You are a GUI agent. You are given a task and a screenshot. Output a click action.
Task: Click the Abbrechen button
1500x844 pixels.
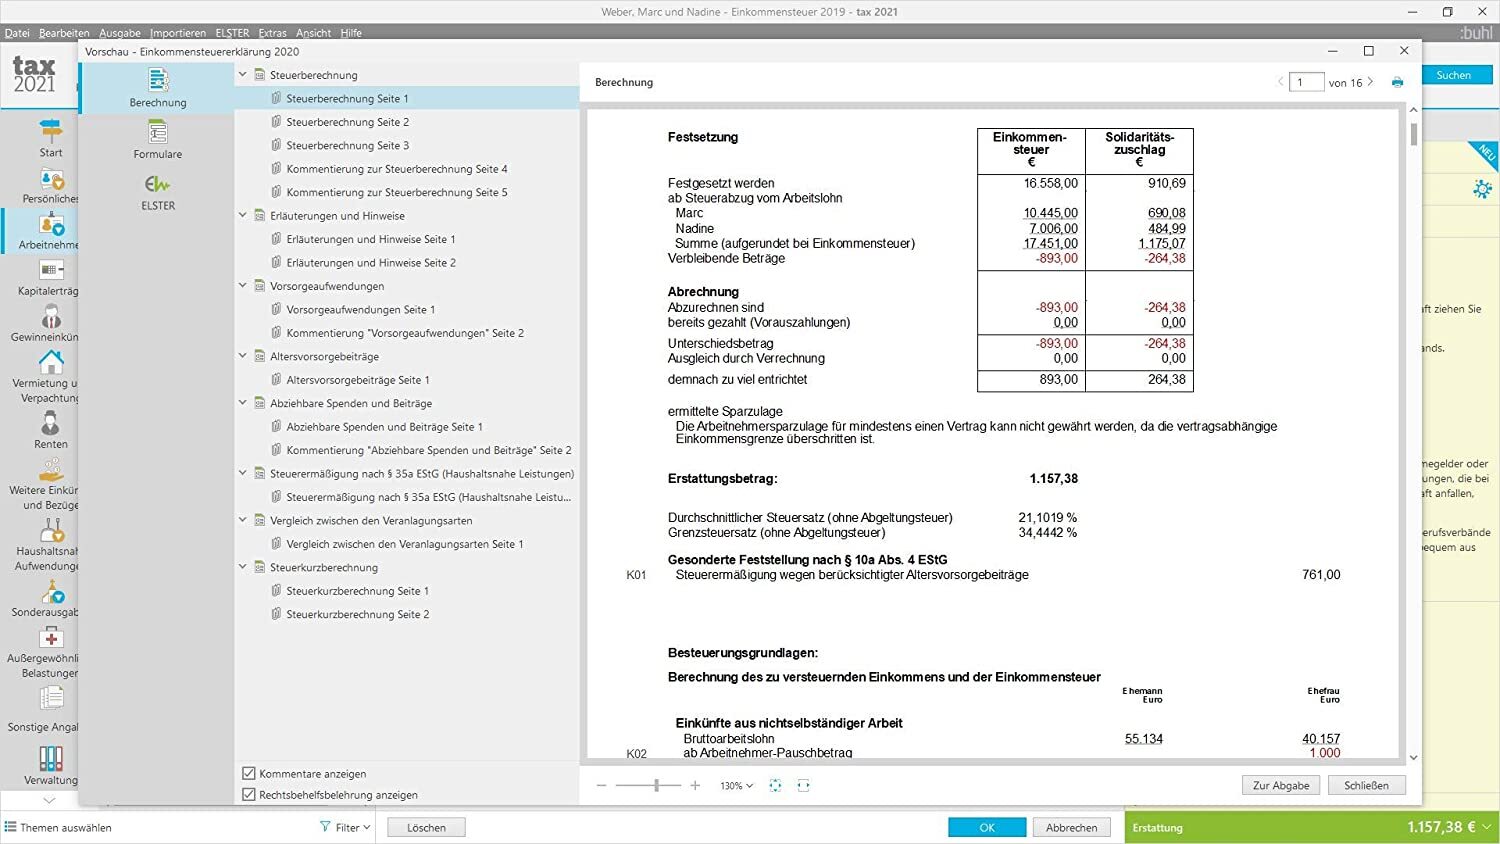tap(1072, 827)
